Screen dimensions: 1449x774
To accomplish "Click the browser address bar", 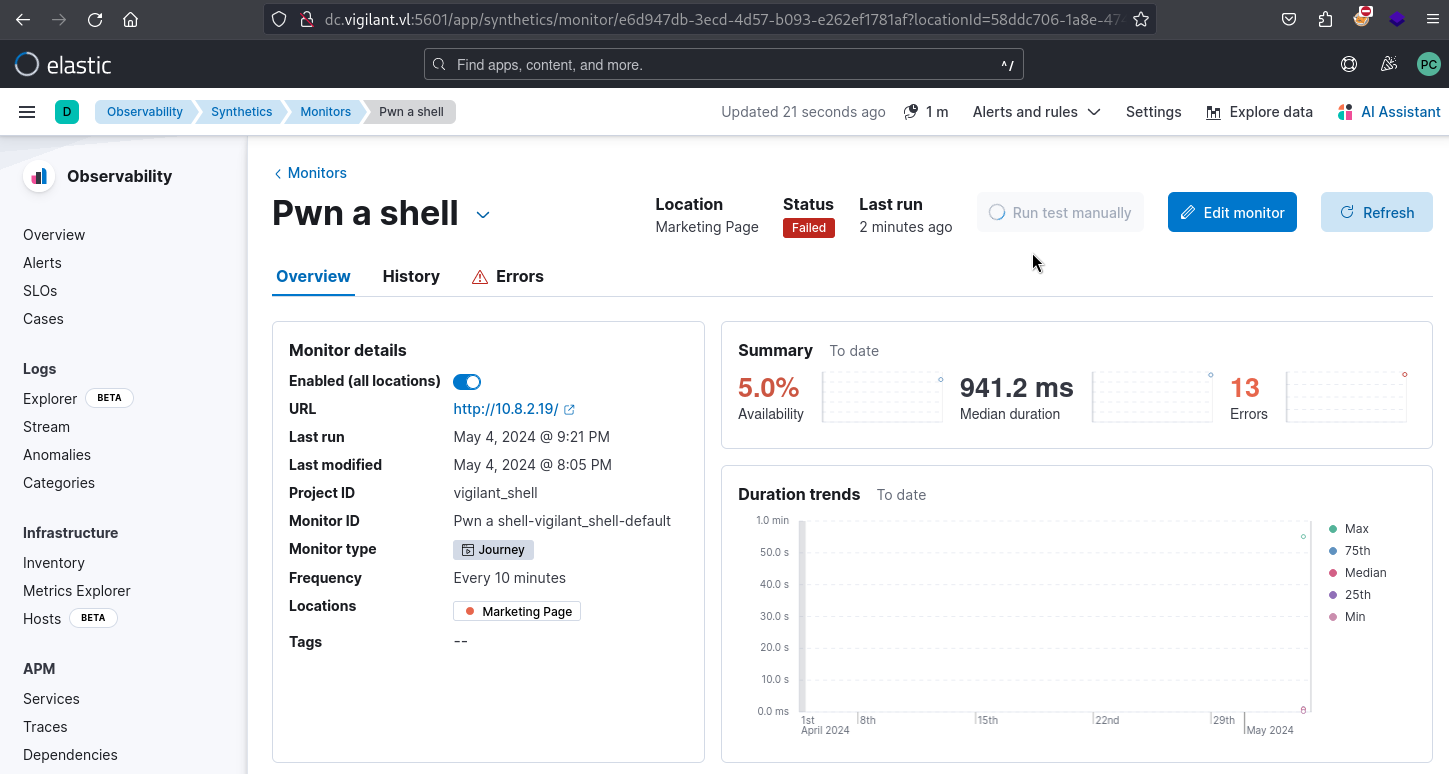I will pyautogui.click(x=710, y=19).
